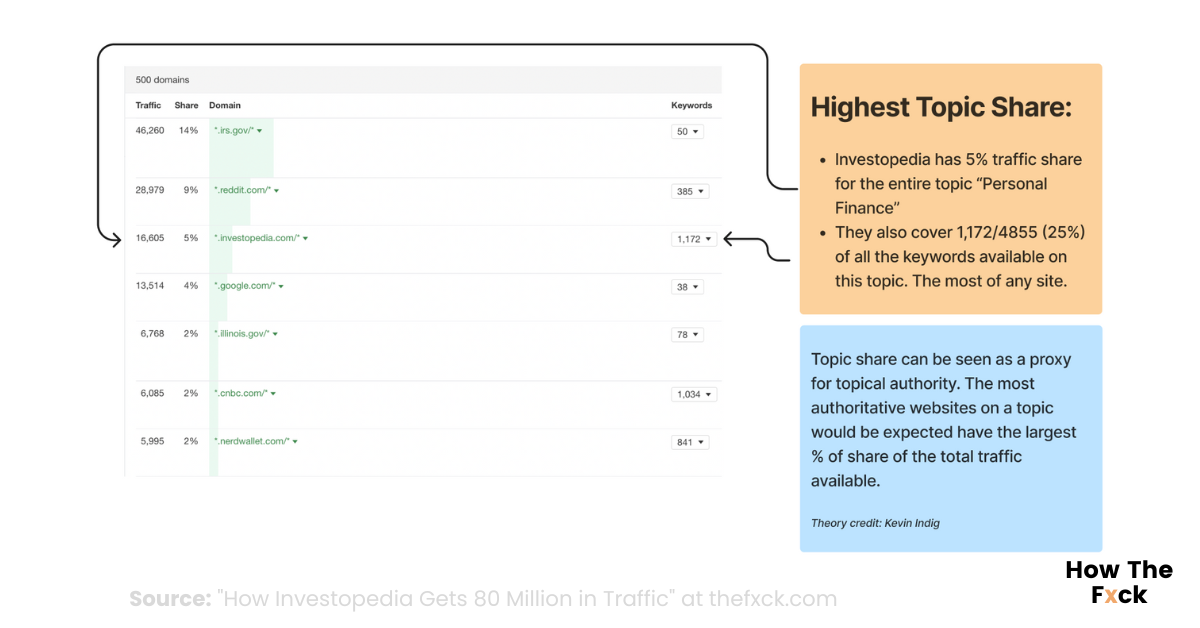Sort the table by the Traffic column header
The width and height of the screenshot is (1200, 628).
coord(147,105)
